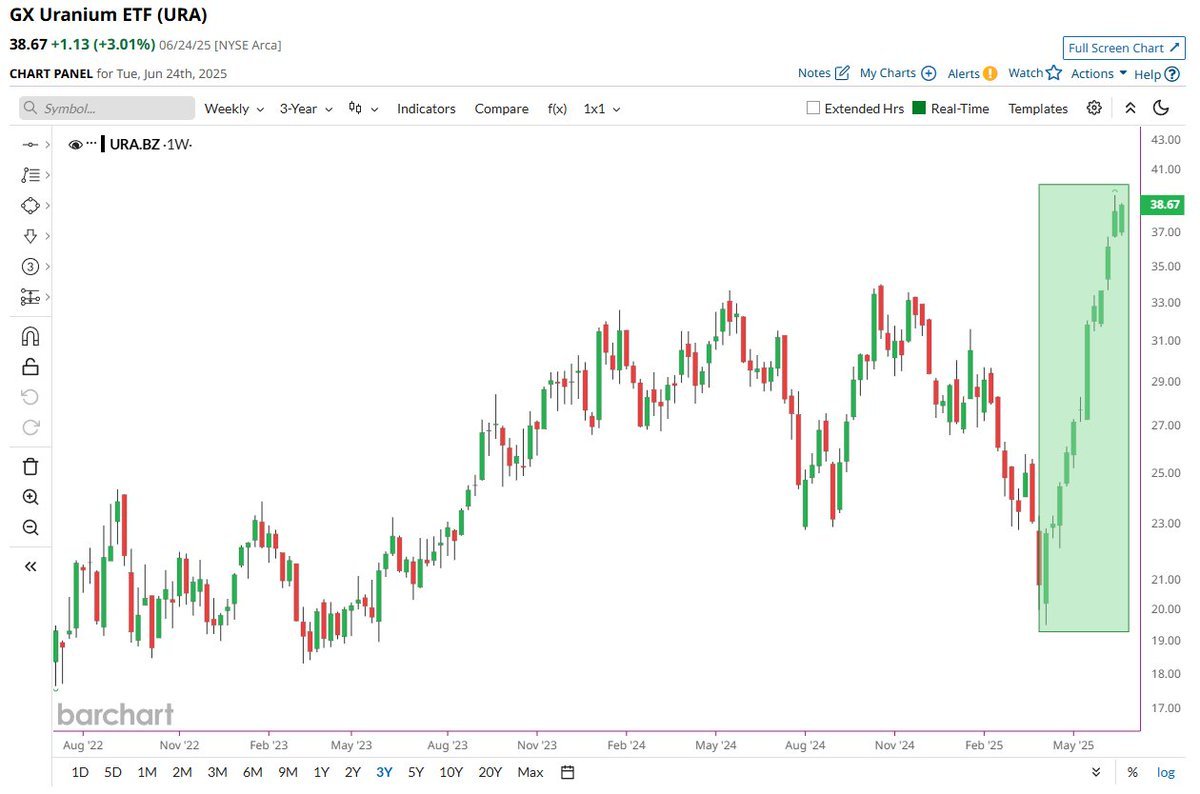Open the Notes editor icon
Screen dimensions: 1200x794
[842, 73]
